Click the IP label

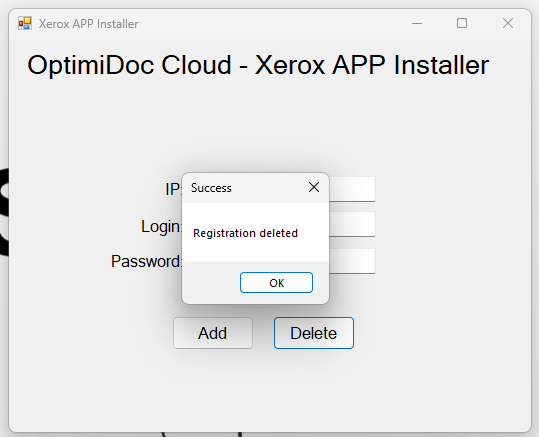(173, 189)
